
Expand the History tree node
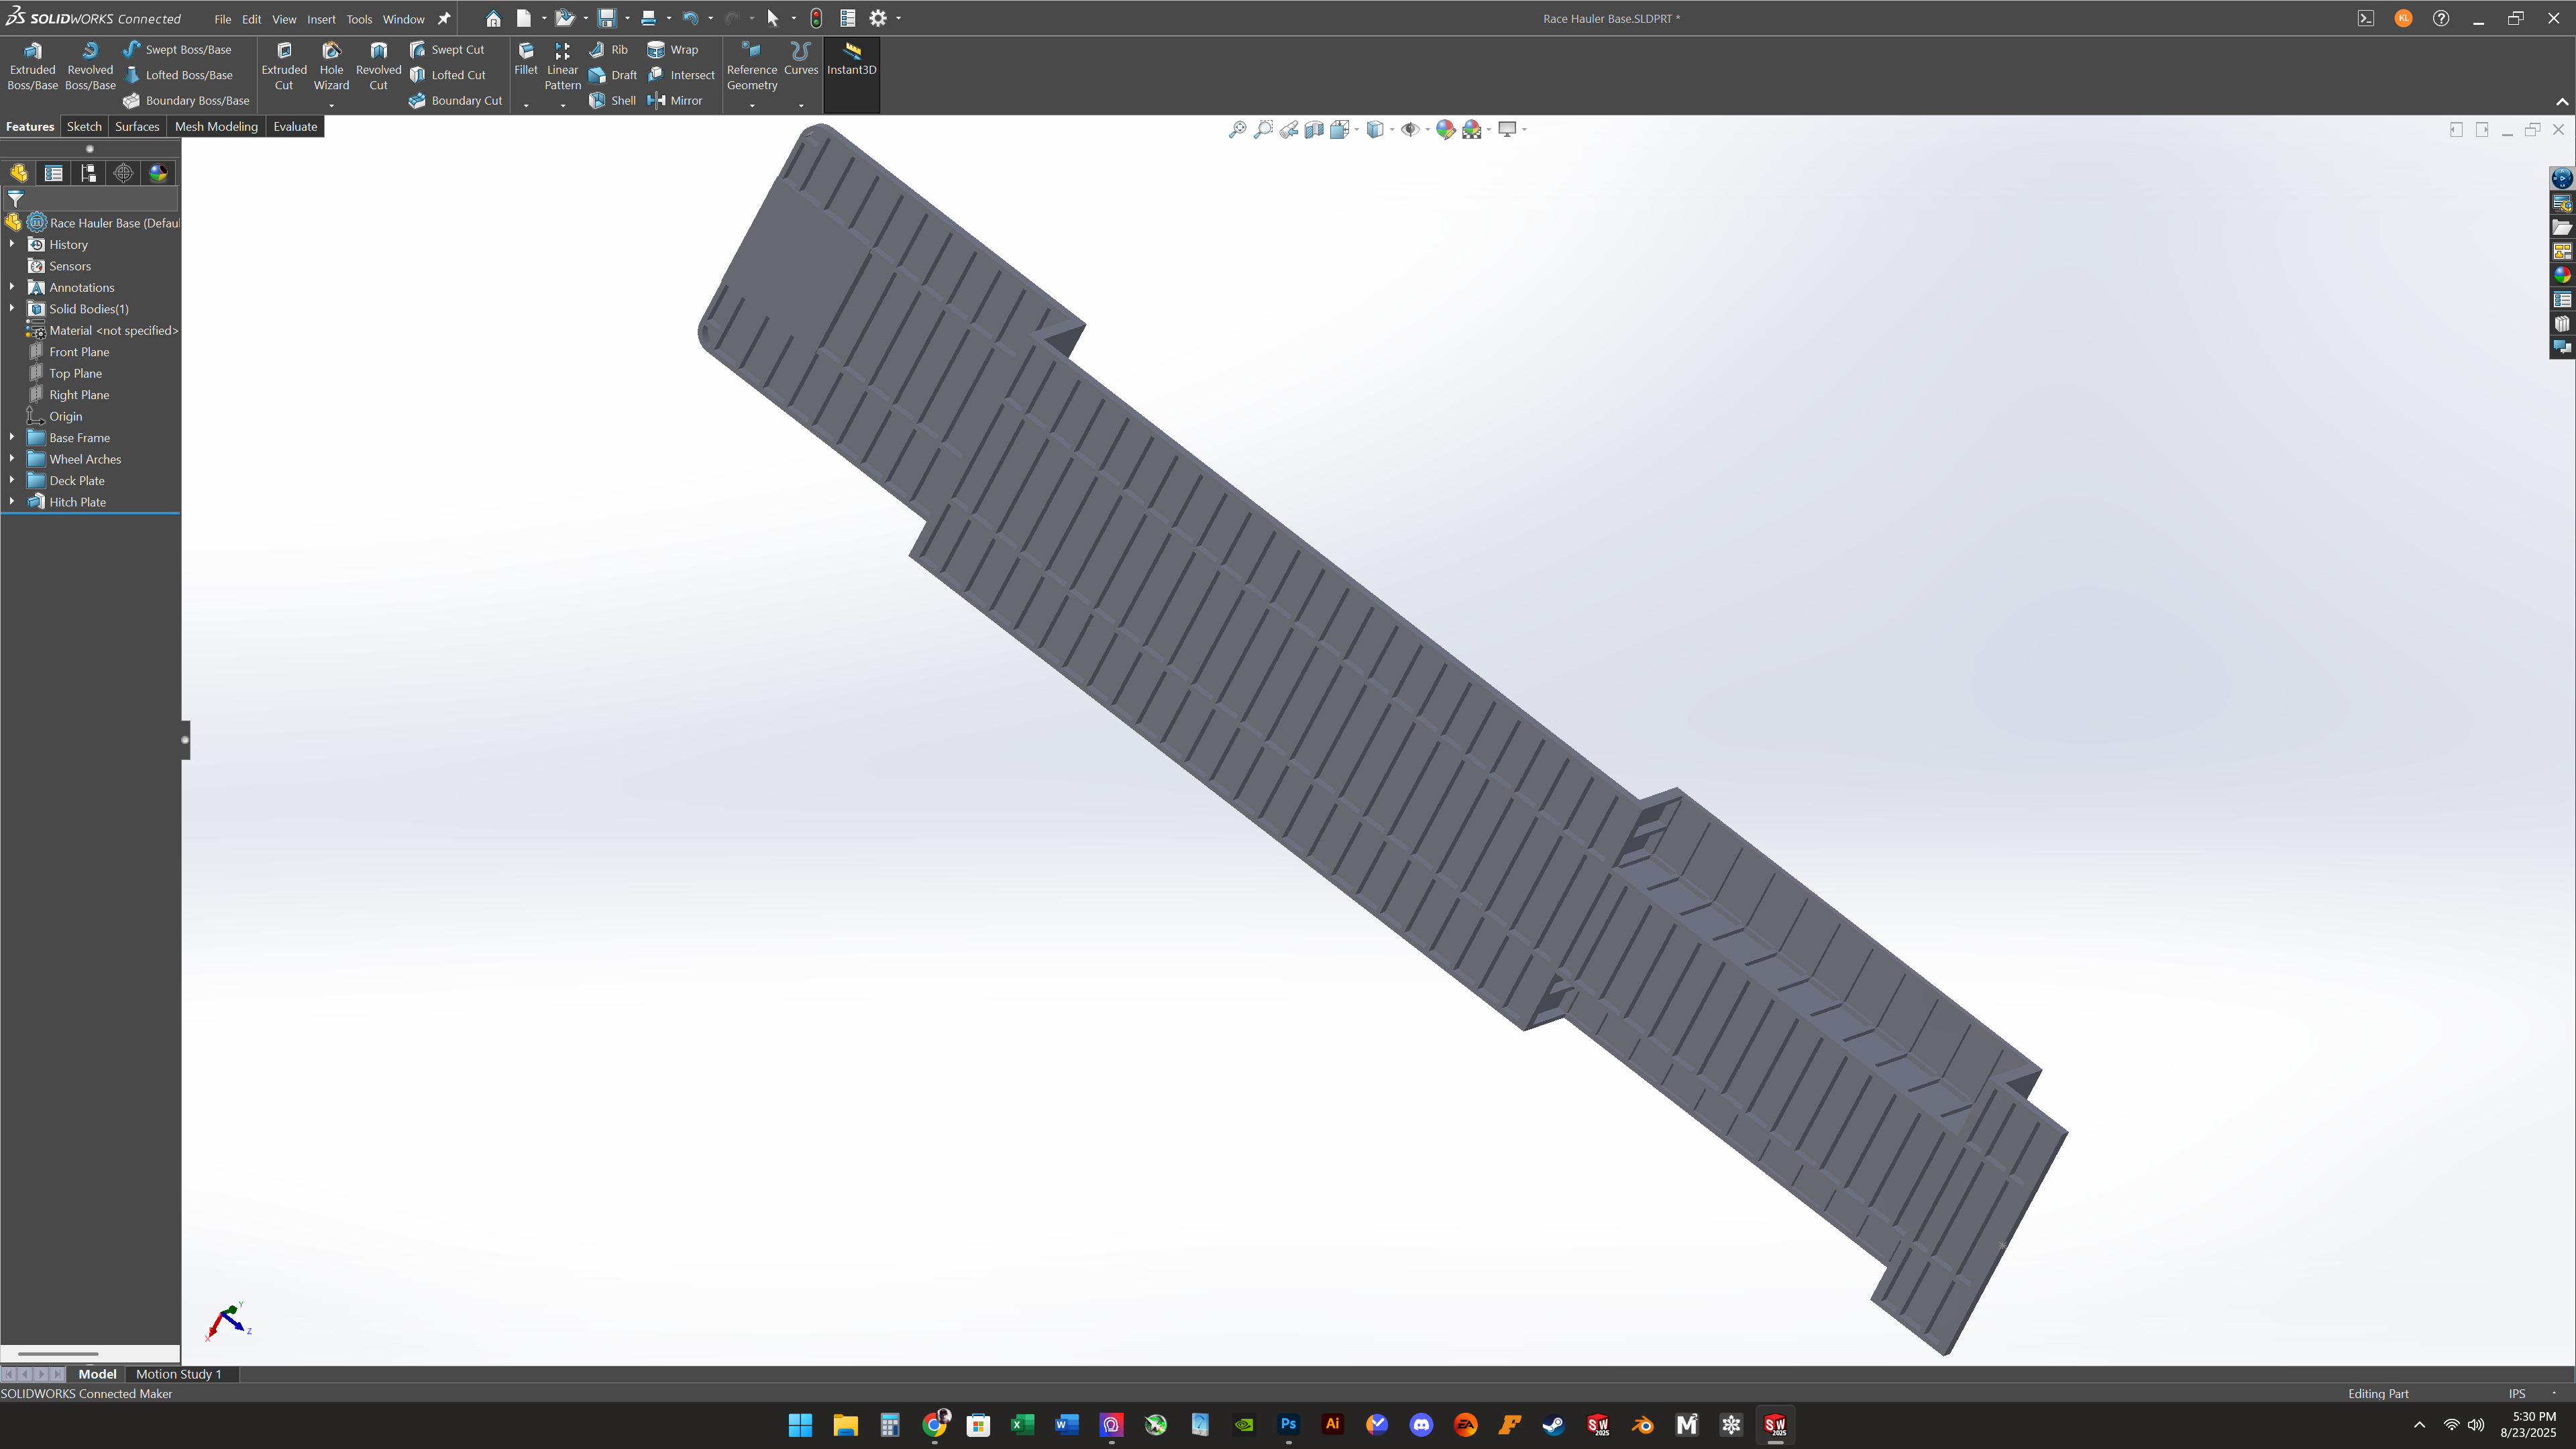(12, 244)
